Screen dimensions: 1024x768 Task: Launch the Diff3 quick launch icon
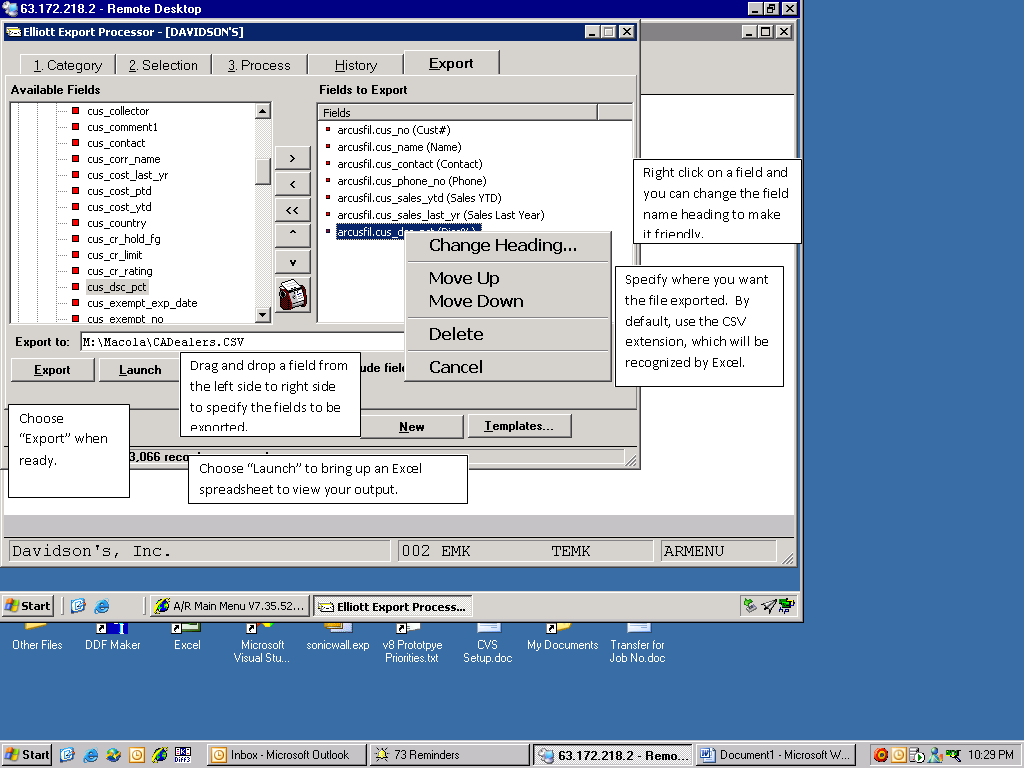[x=183, y=755]
